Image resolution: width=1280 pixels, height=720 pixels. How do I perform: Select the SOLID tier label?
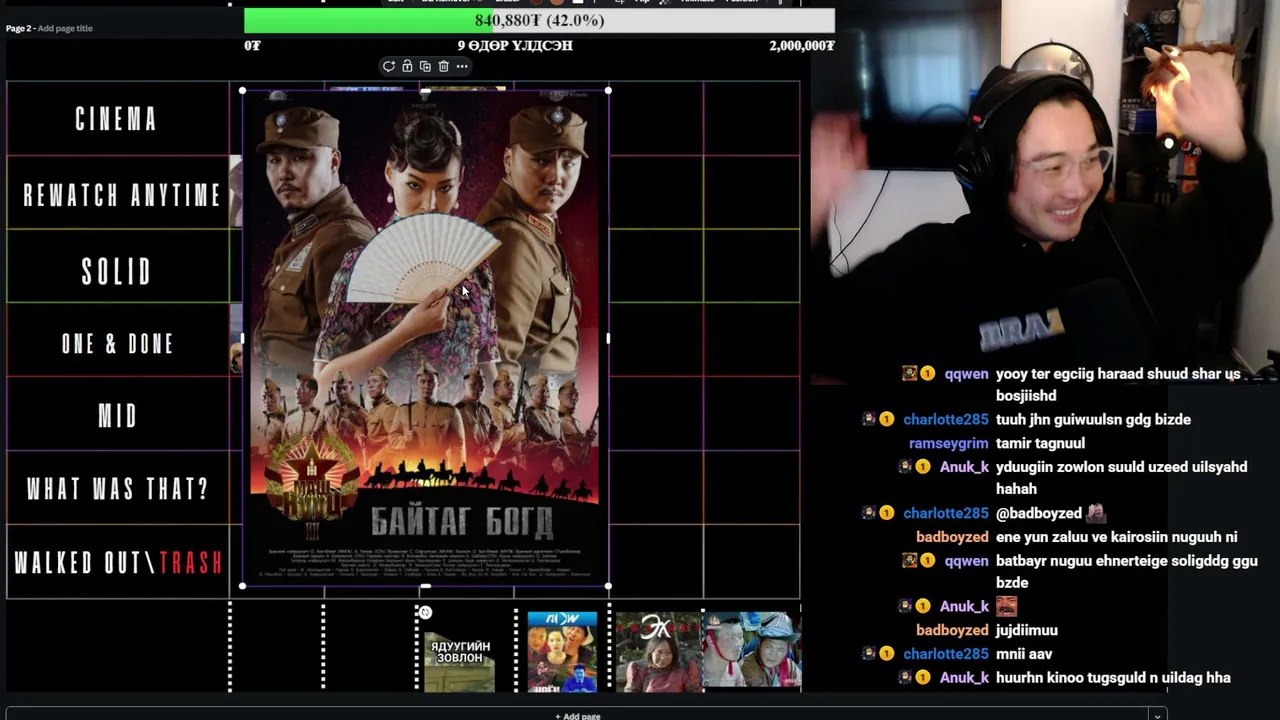pos(117,271)
